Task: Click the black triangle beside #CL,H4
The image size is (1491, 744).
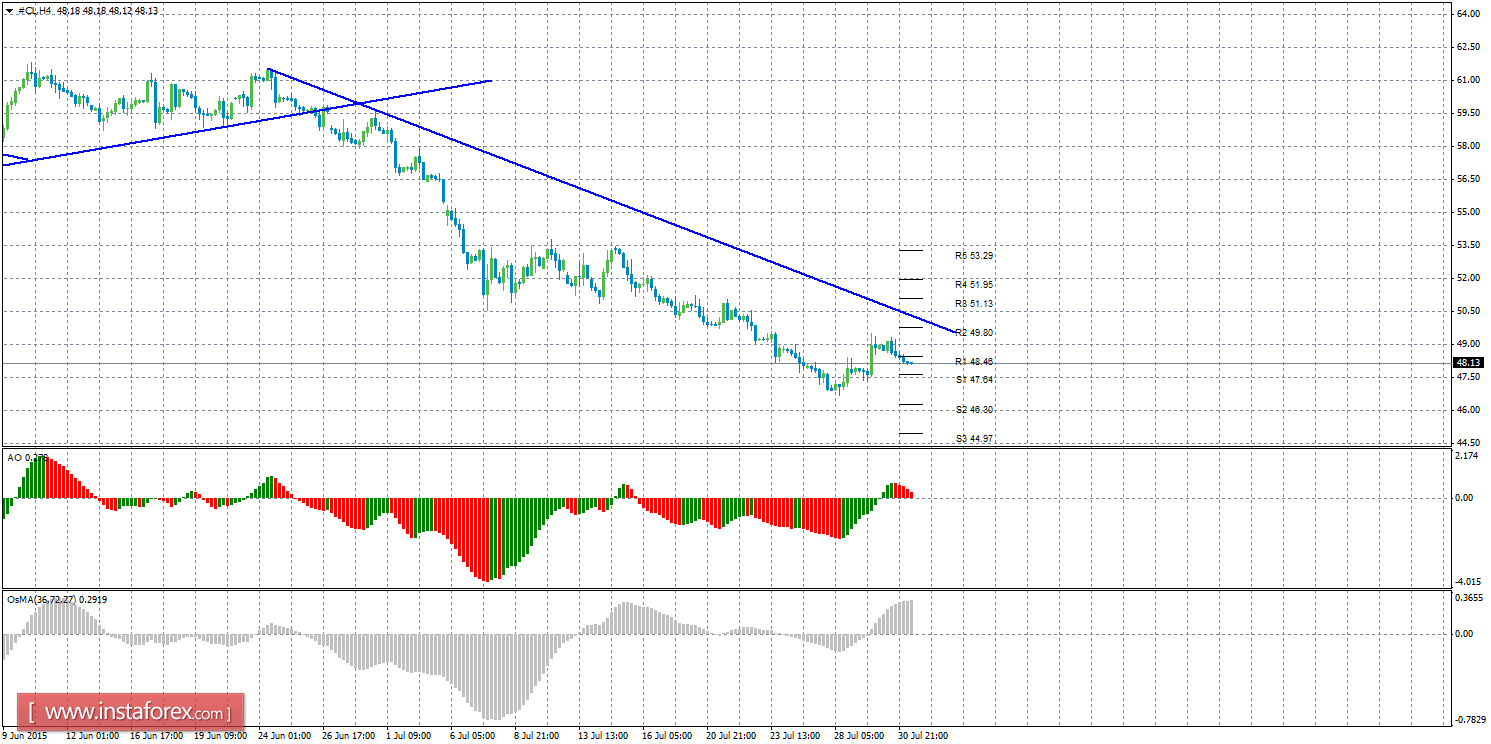Action: click(9, 10)
